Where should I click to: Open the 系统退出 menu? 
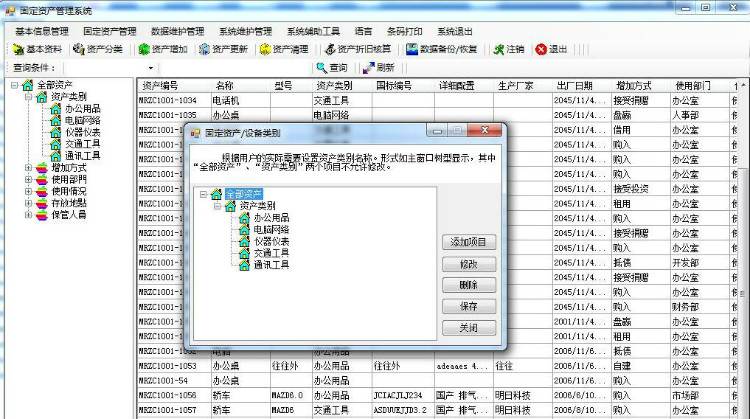455,32
